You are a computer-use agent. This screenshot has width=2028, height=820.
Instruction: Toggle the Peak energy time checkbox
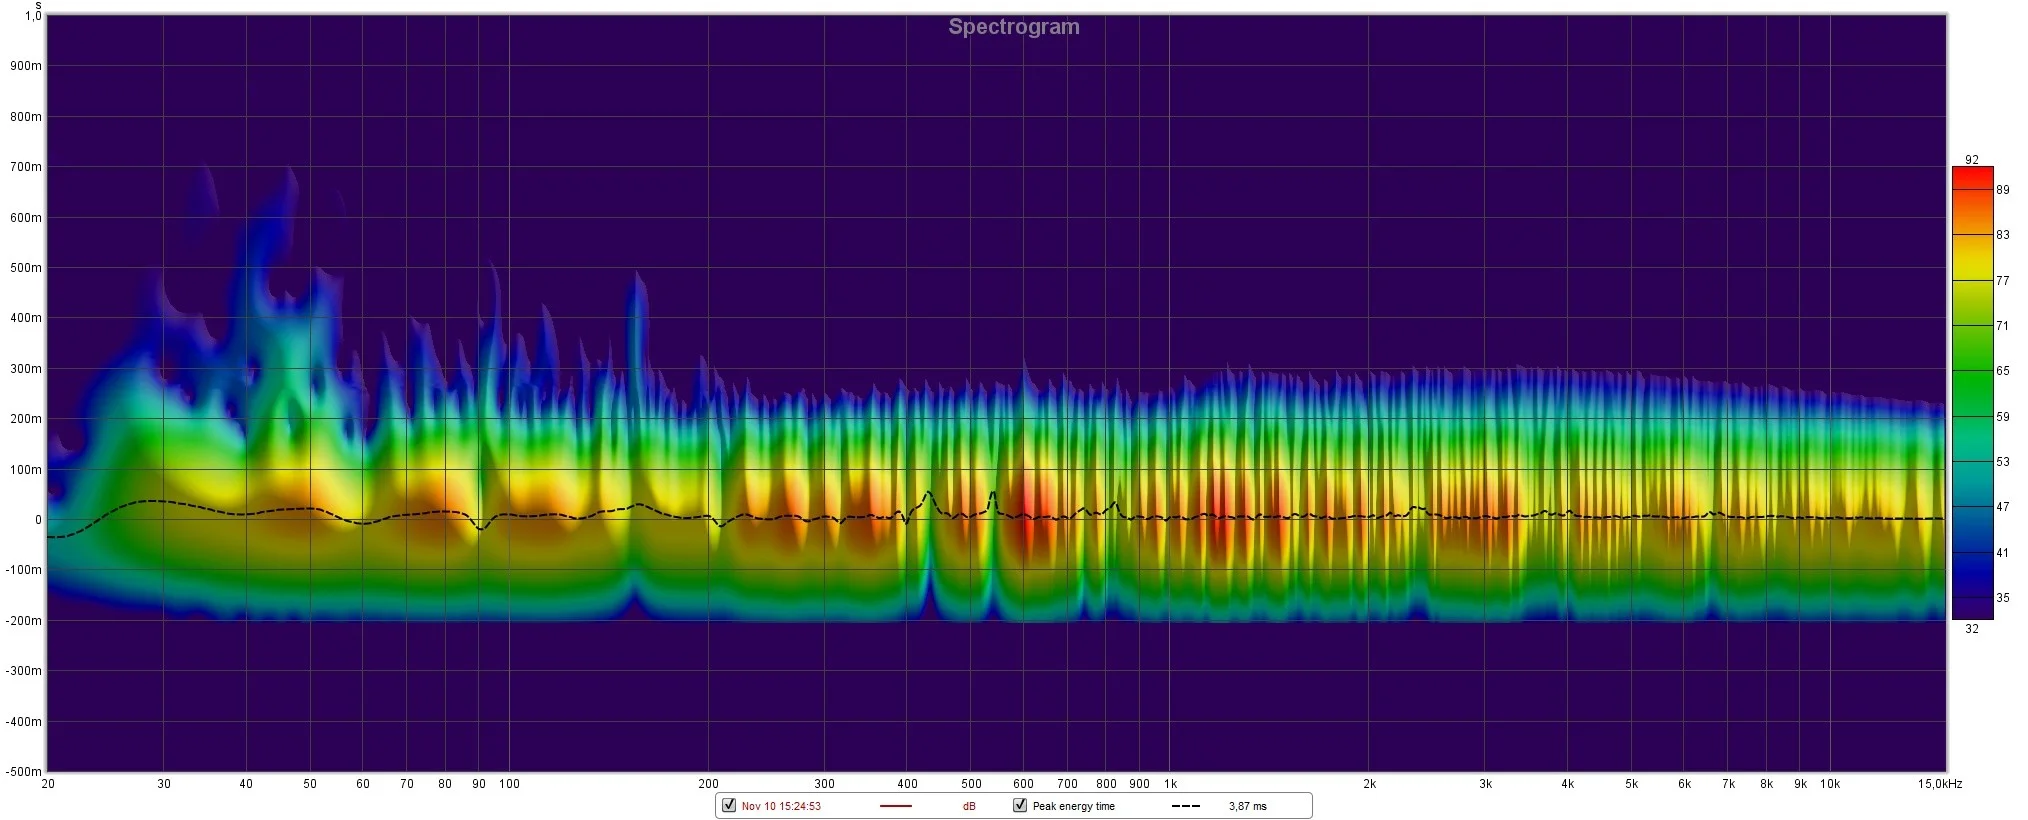coord(1020,805)
